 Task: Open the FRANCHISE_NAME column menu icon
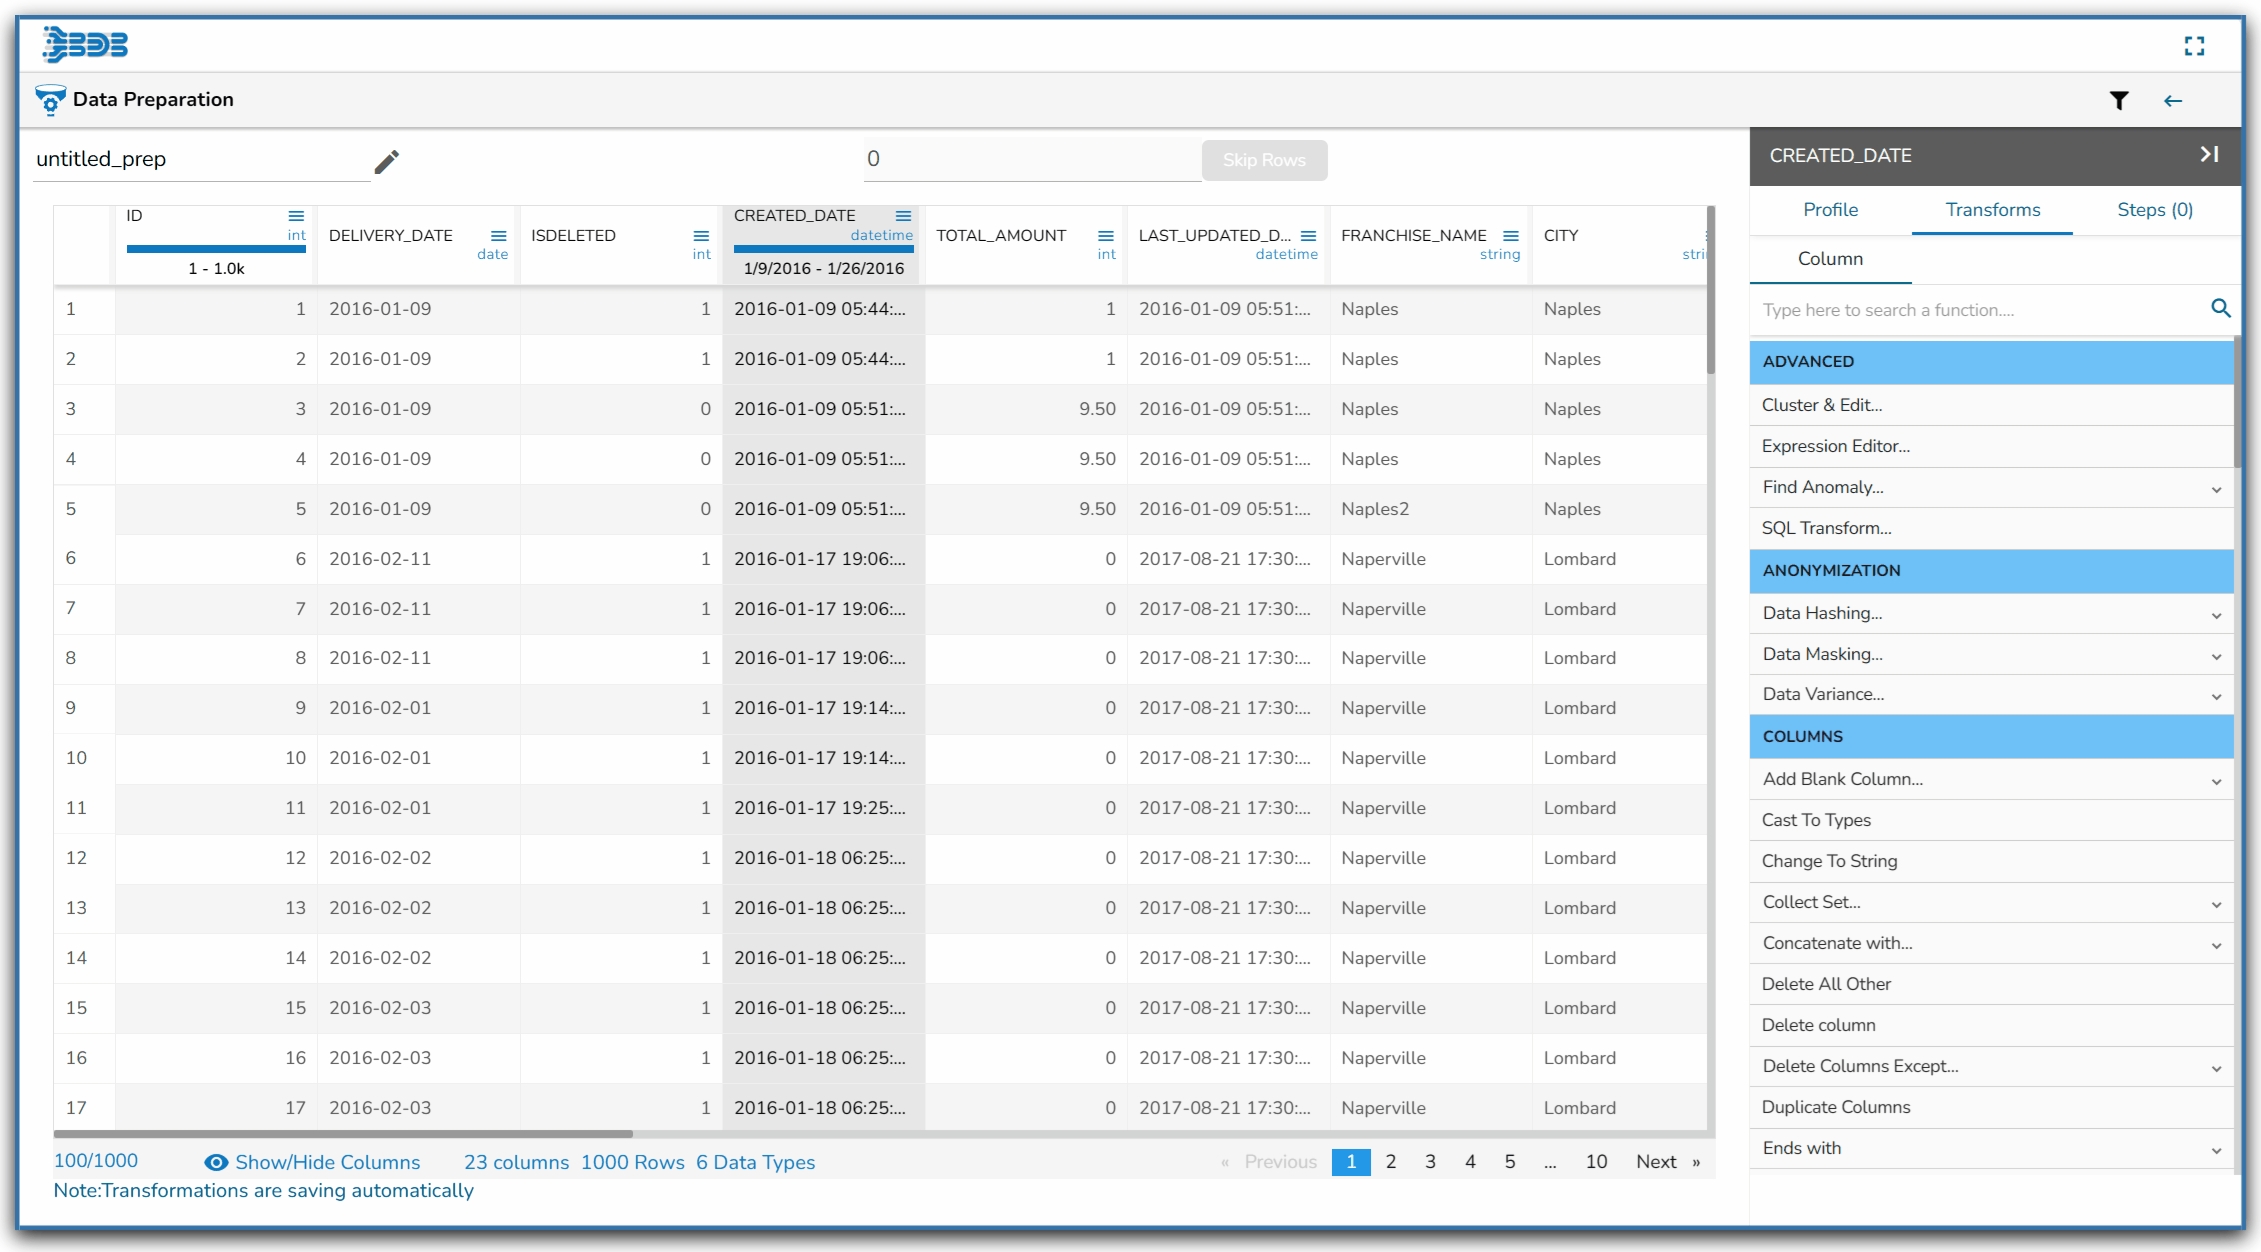click(1511, 236)
